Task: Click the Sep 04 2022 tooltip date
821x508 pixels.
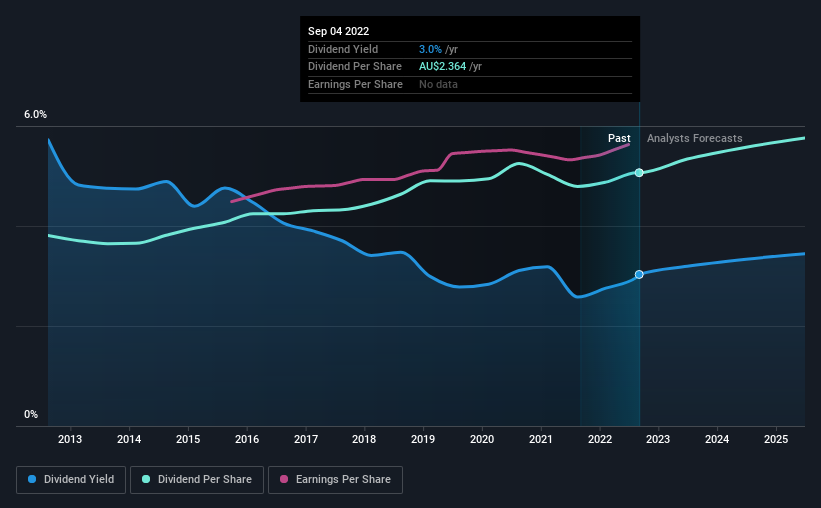Action: click(338, 31)
